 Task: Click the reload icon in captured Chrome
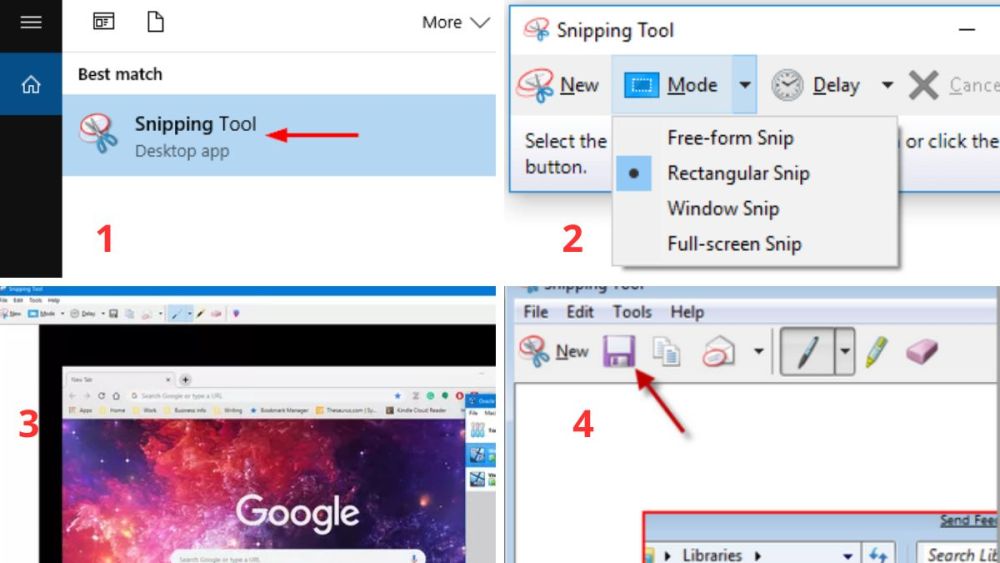coord(101,396)
